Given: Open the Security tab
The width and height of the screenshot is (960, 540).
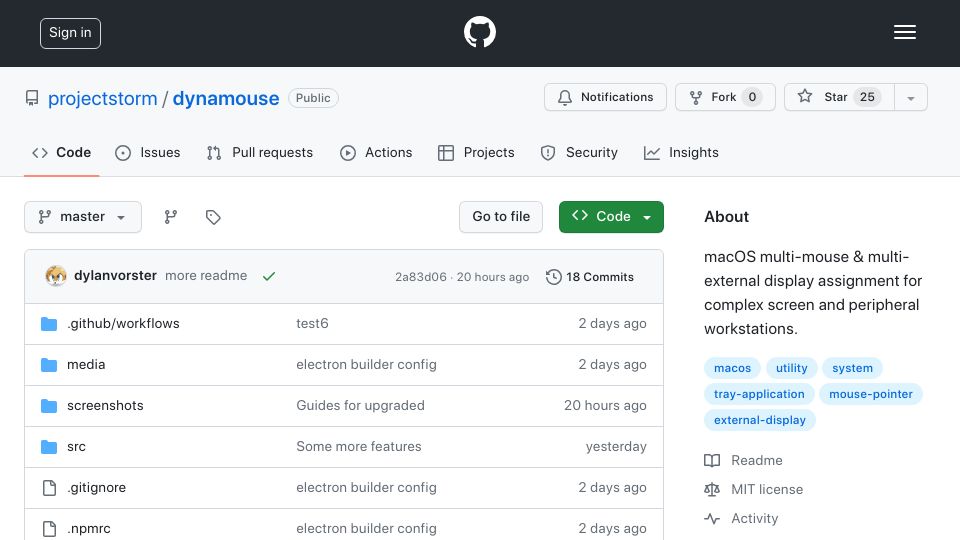Looking at the screenshot, I should (x=579, y=152).
